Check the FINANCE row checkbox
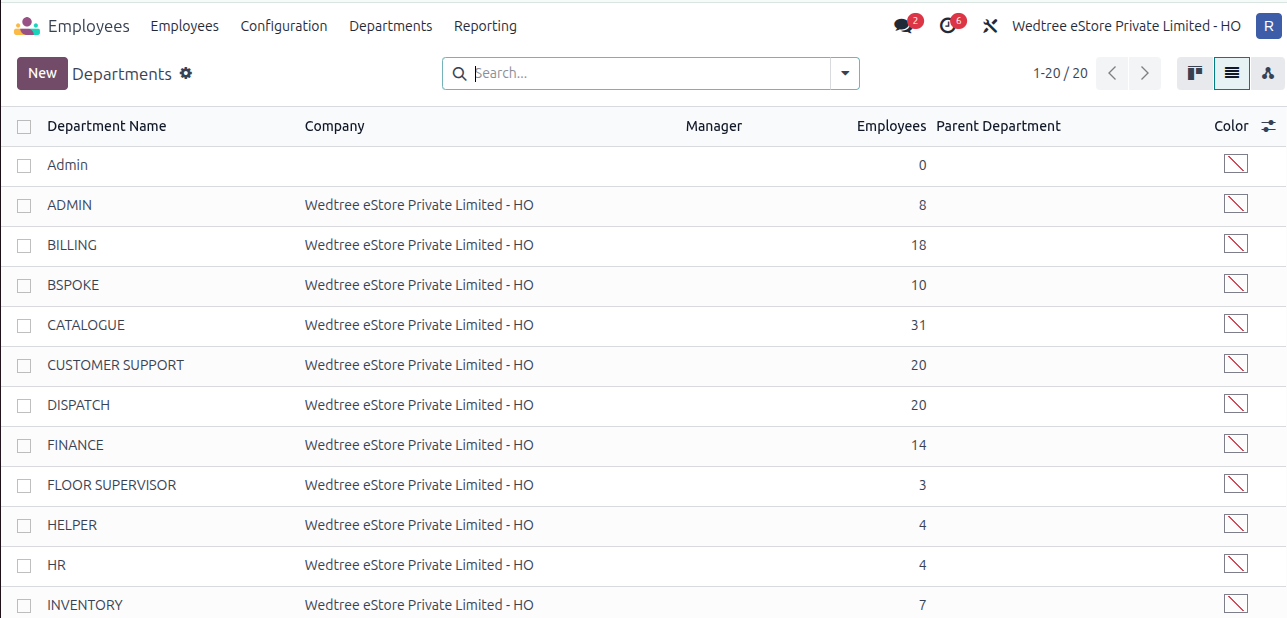Viewport: 1287px width, 618px height. (x=24, y=446)
